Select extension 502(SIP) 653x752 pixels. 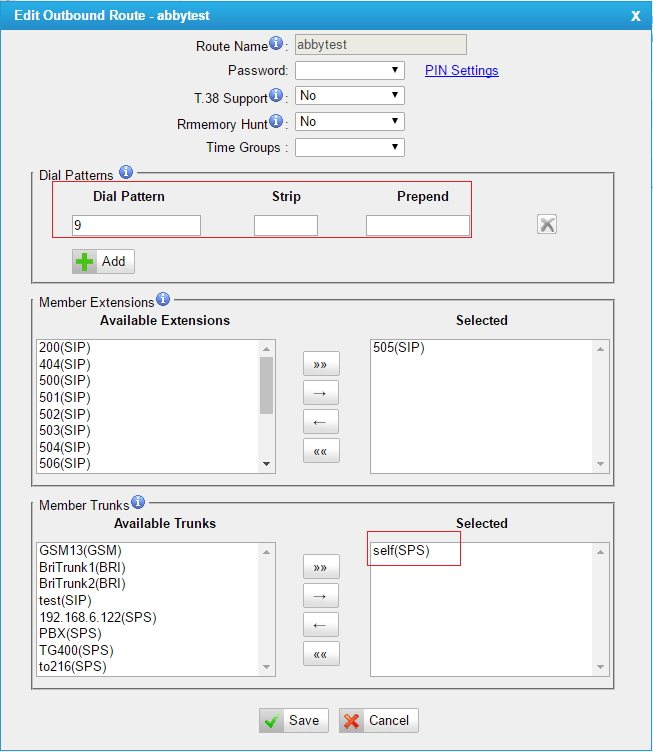click(65, 414)
